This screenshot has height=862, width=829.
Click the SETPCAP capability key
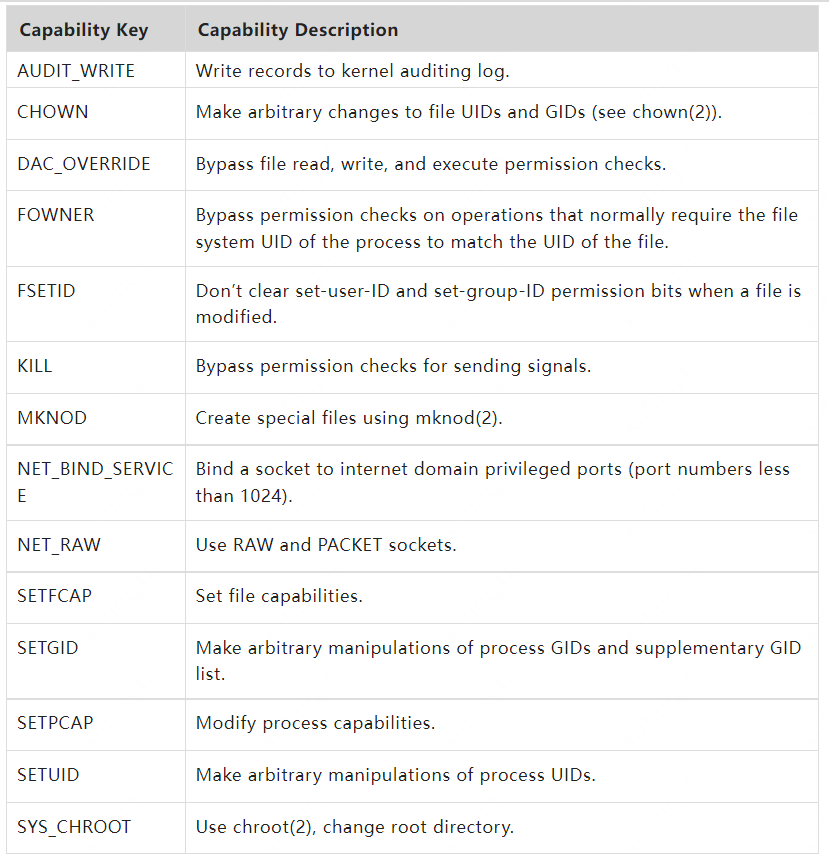point(55,723)
